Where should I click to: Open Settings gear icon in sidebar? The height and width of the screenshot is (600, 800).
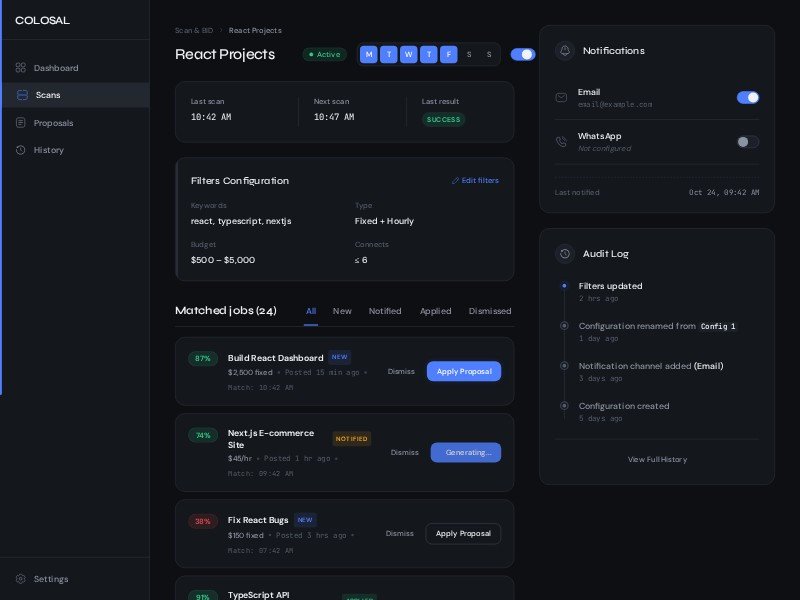pyautogui.click(x=20, y=579)
